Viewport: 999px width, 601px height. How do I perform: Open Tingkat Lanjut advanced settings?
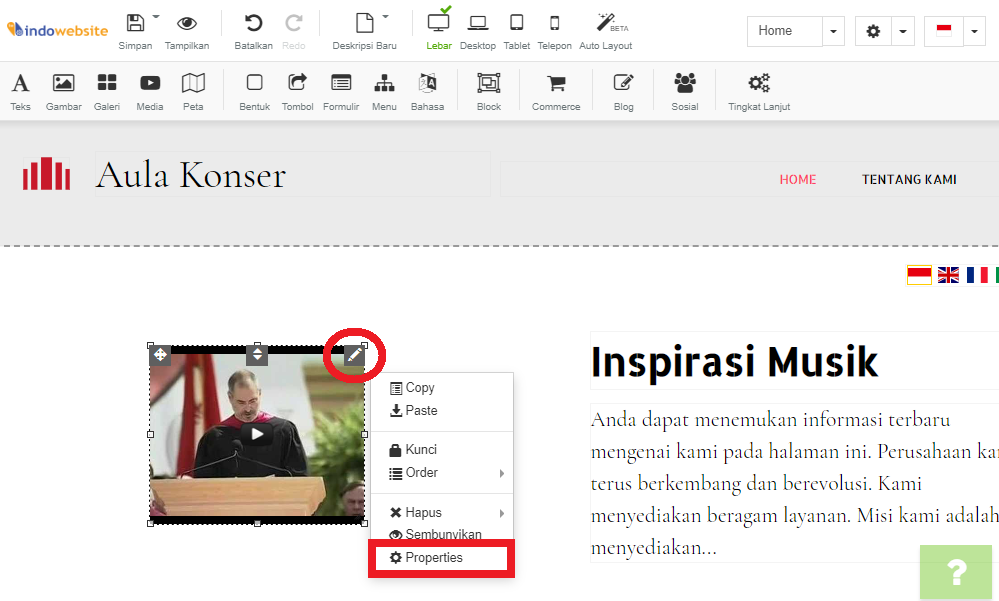(759, 84)
